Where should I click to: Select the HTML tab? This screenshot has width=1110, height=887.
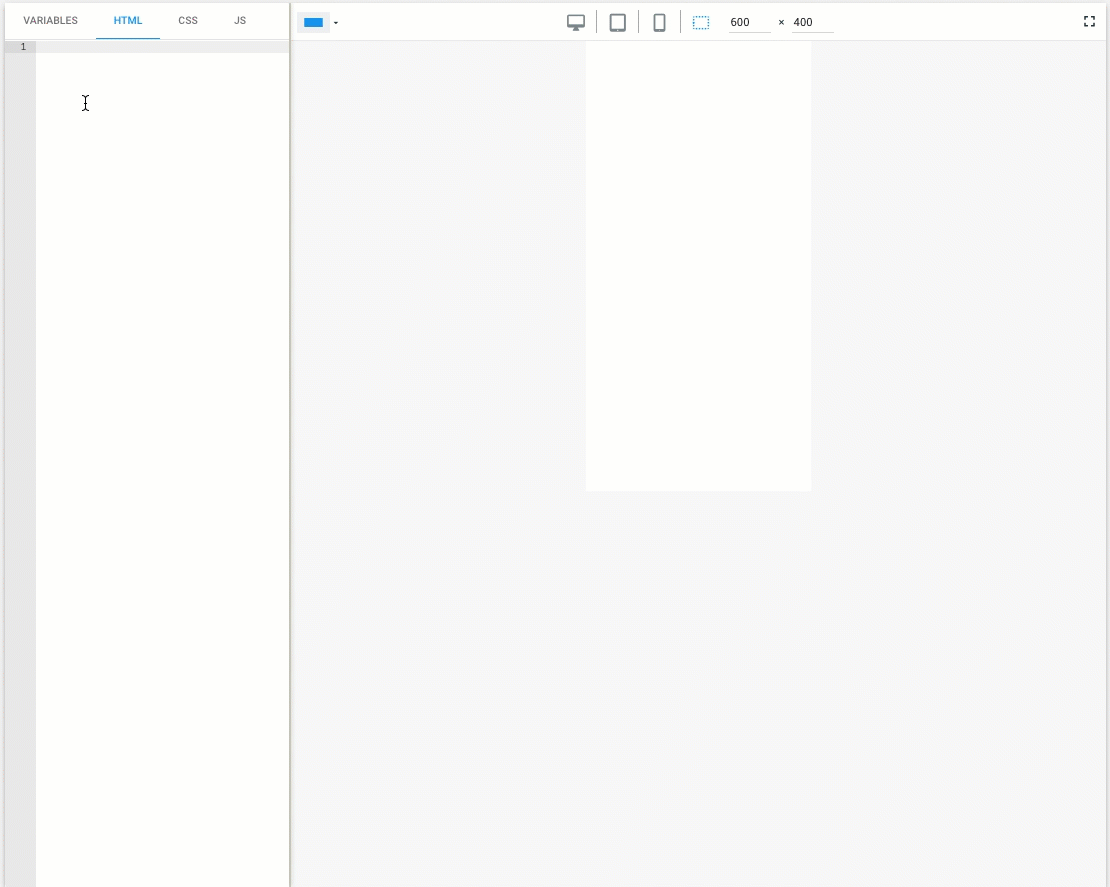coord(128,21)
